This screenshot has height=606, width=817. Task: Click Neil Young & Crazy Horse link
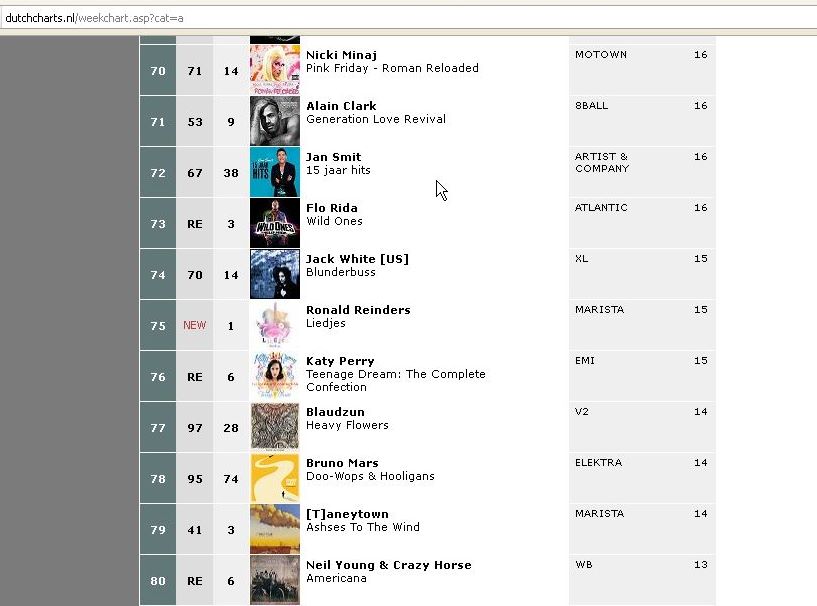tap(388, 565)
